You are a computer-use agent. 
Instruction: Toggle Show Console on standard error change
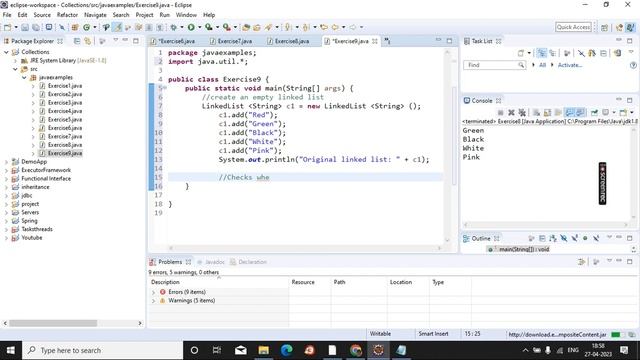[580, 112]
